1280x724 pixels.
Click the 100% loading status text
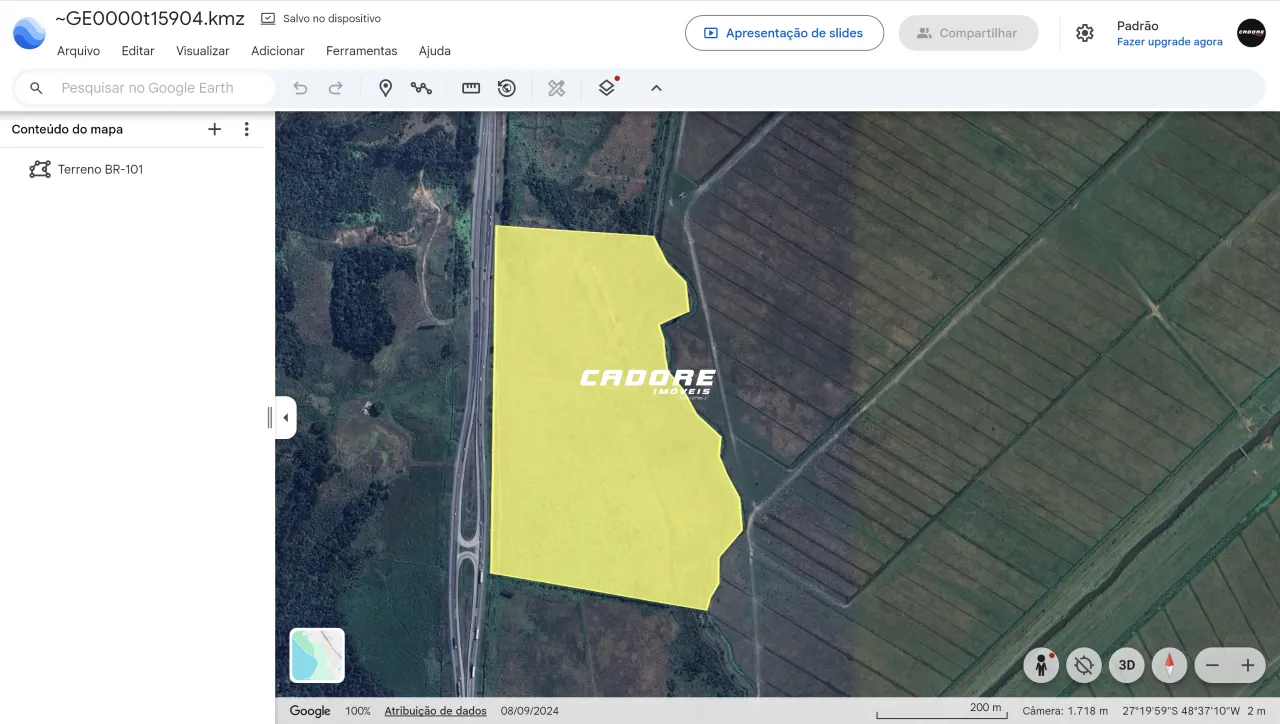358,711
